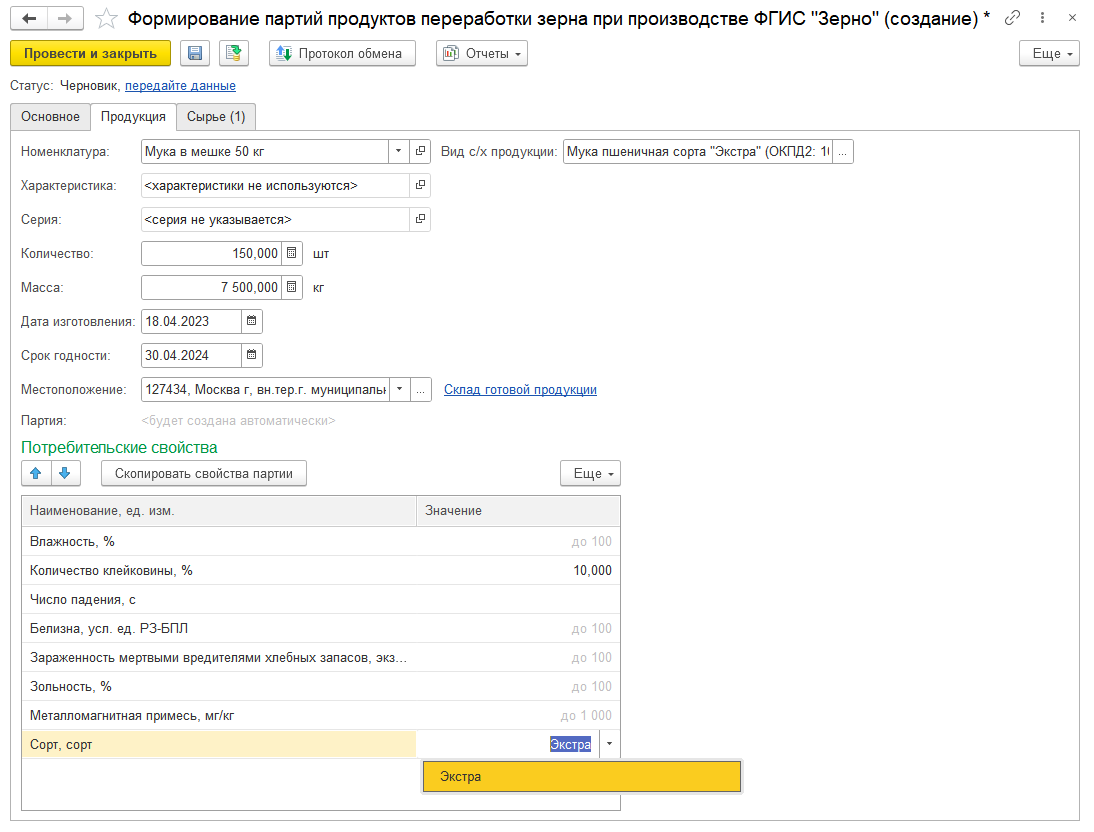This screenshot has width=1094, height=832.
Task: Click the post document icon next to save
Action: (234, 54)
